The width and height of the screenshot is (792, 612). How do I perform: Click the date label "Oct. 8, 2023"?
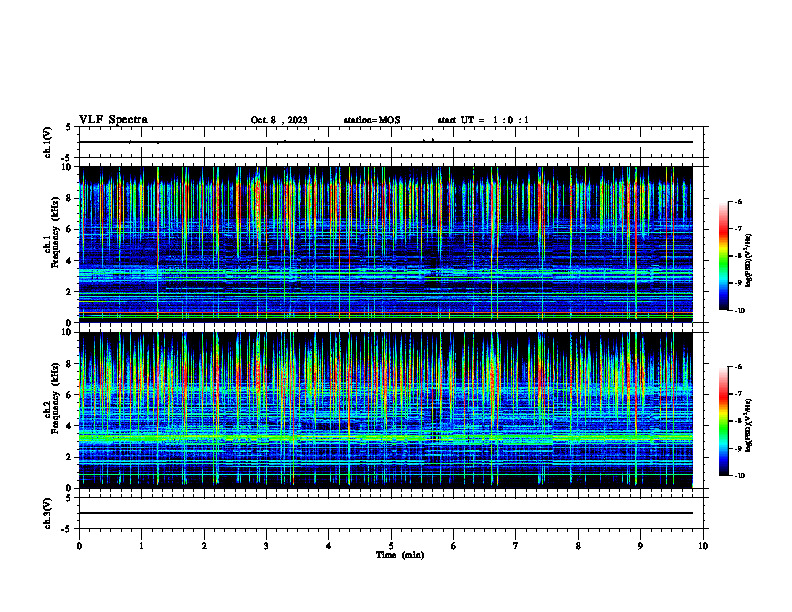click(x=279, y=120)
